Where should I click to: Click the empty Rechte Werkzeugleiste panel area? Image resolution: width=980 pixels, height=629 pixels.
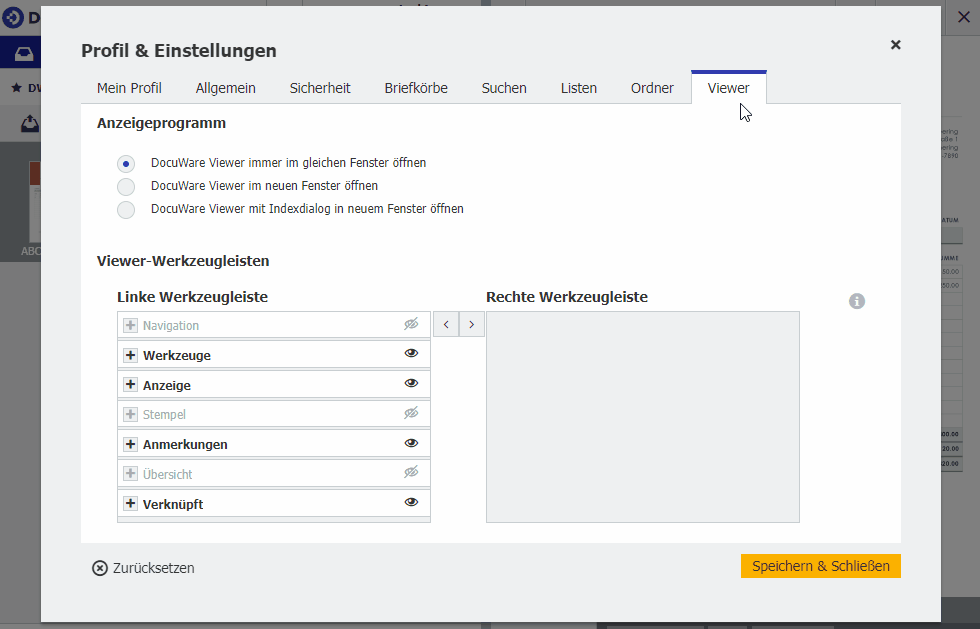(642, 416)
